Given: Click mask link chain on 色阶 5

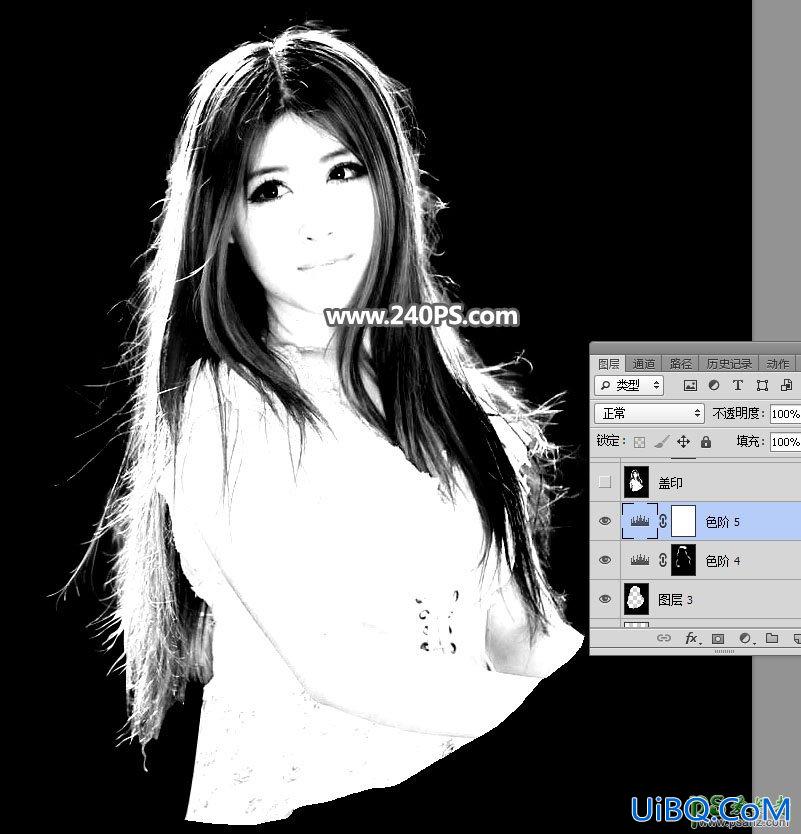Looking at the screenshot, I should pos(663,521).
